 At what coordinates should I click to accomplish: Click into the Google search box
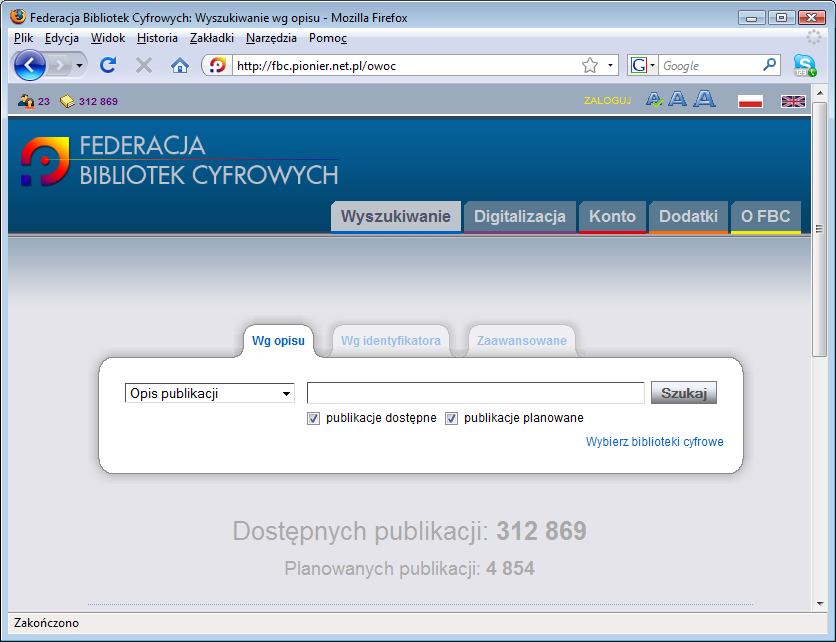[x=711, y=66]
